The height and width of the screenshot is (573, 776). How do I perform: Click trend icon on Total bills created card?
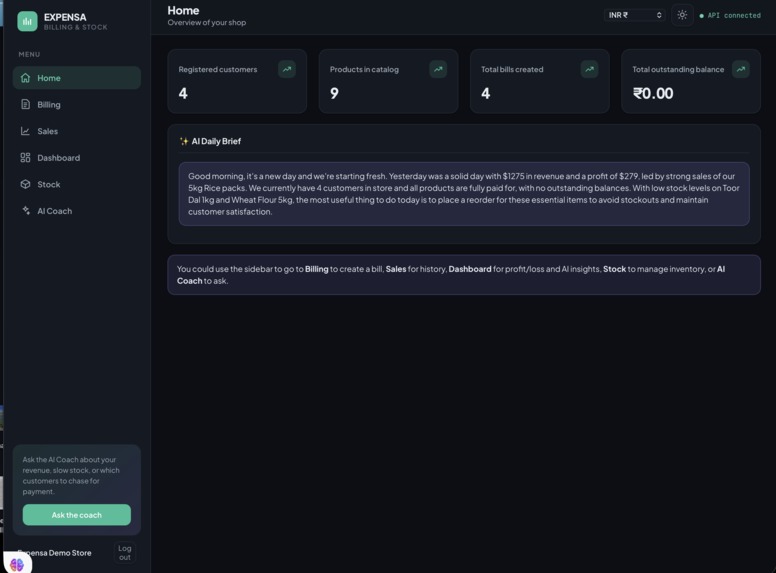[x=589, y=69]
